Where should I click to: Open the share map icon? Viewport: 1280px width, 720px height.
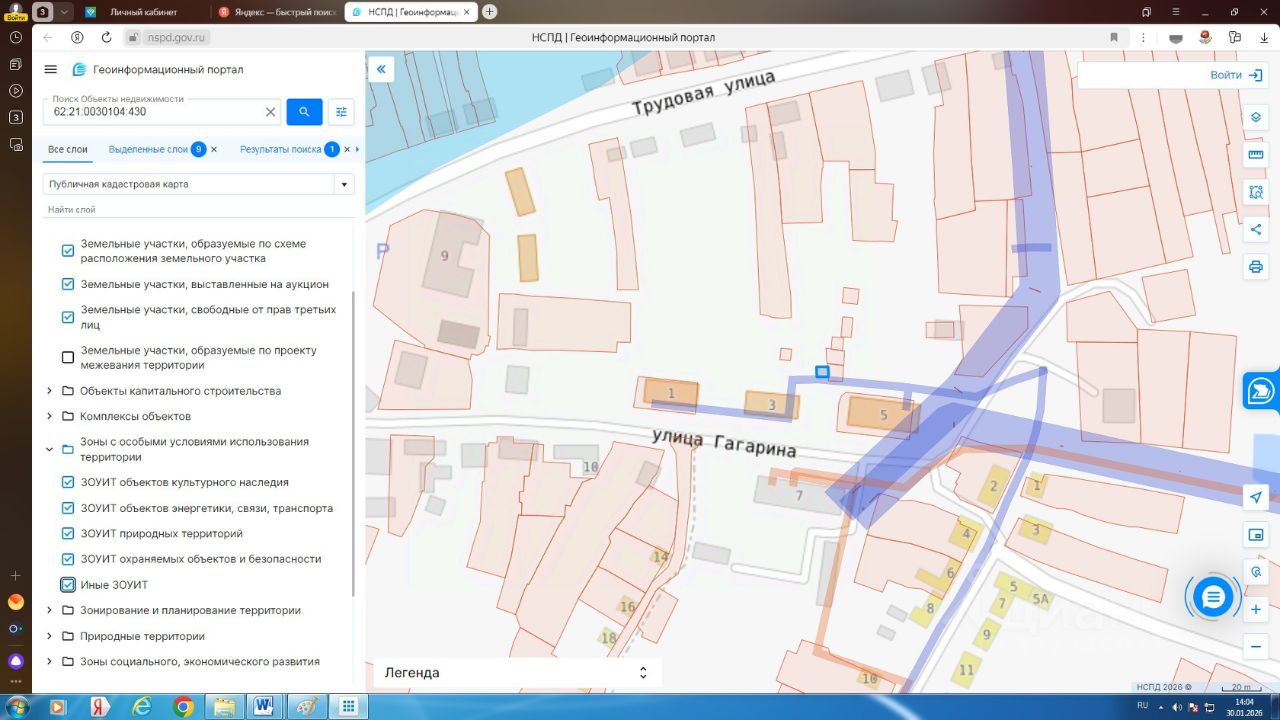[1256, 230]
